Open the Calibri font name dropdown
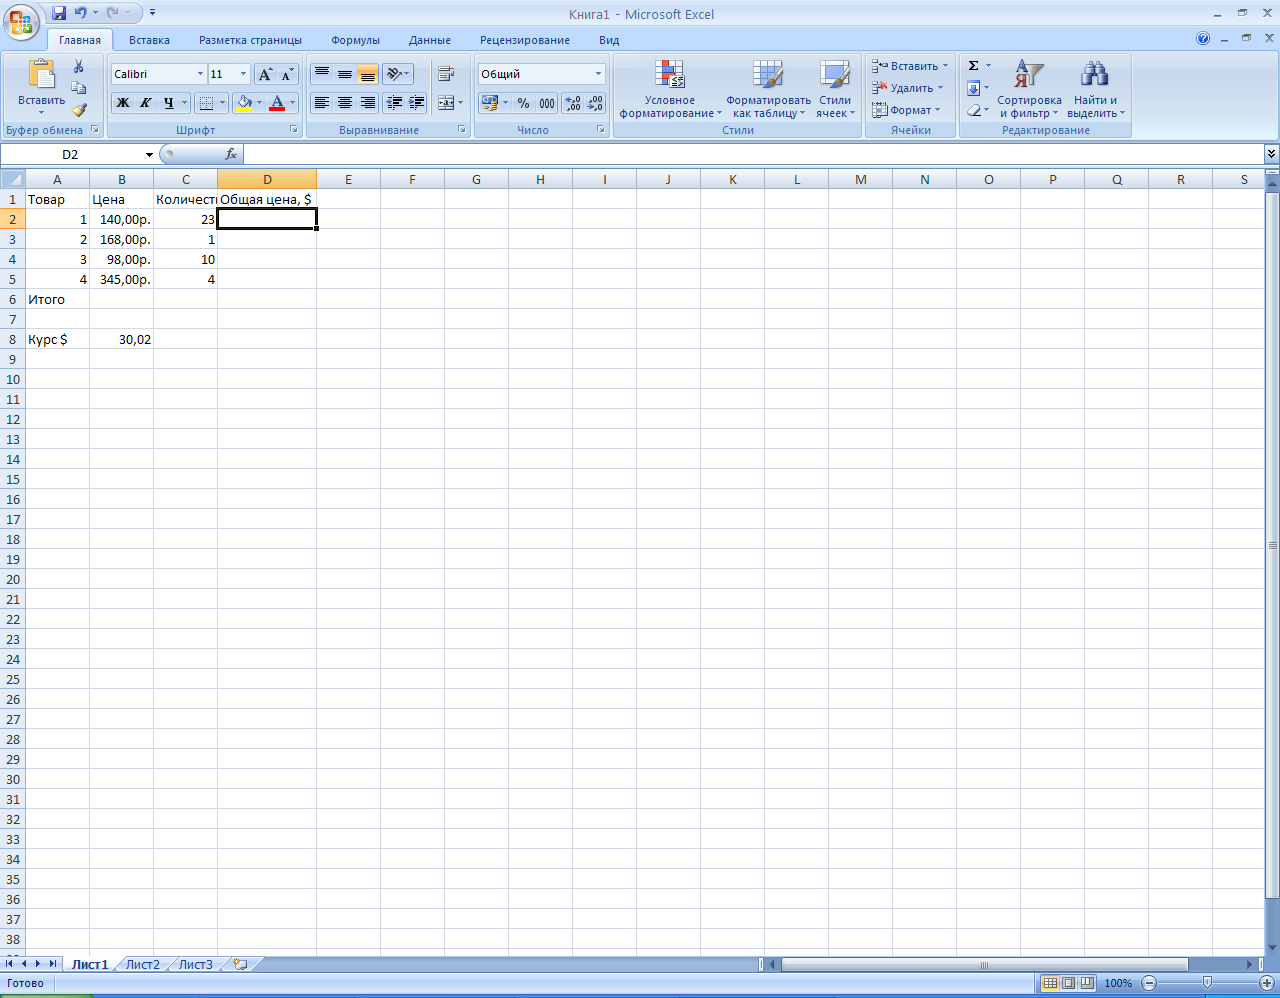Viewport: 1280px width, 998px height. (200, 74)
